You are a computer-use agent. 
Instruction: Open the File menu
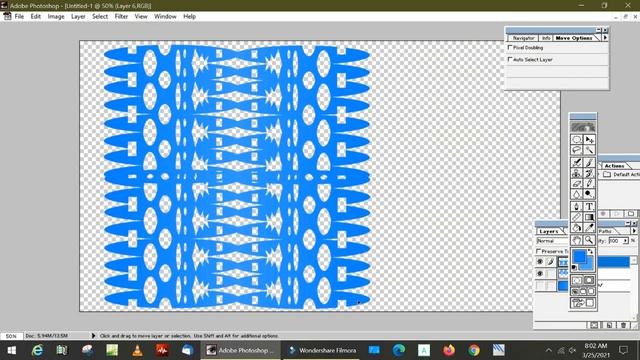coord(19,16)
